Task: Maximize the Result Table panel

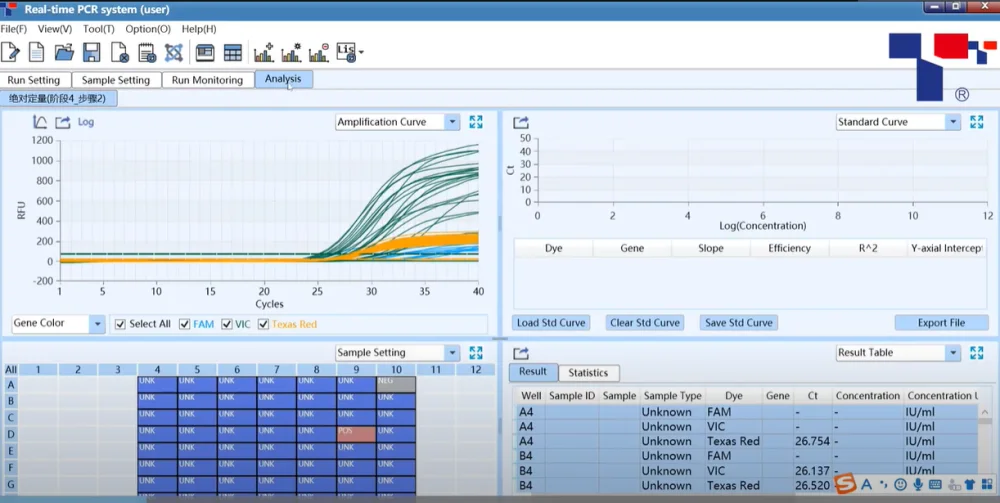Action: click(x=976, y=353)
